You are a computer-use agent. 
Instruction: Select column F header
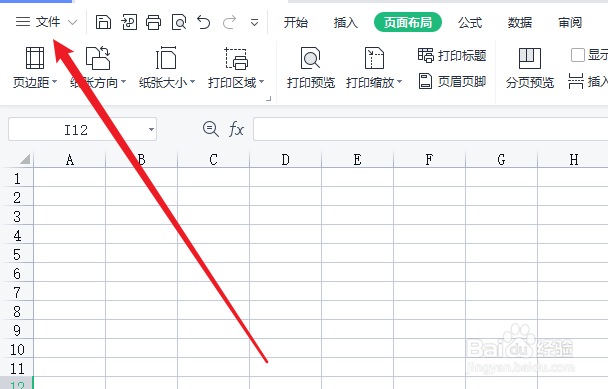point(429,159)
